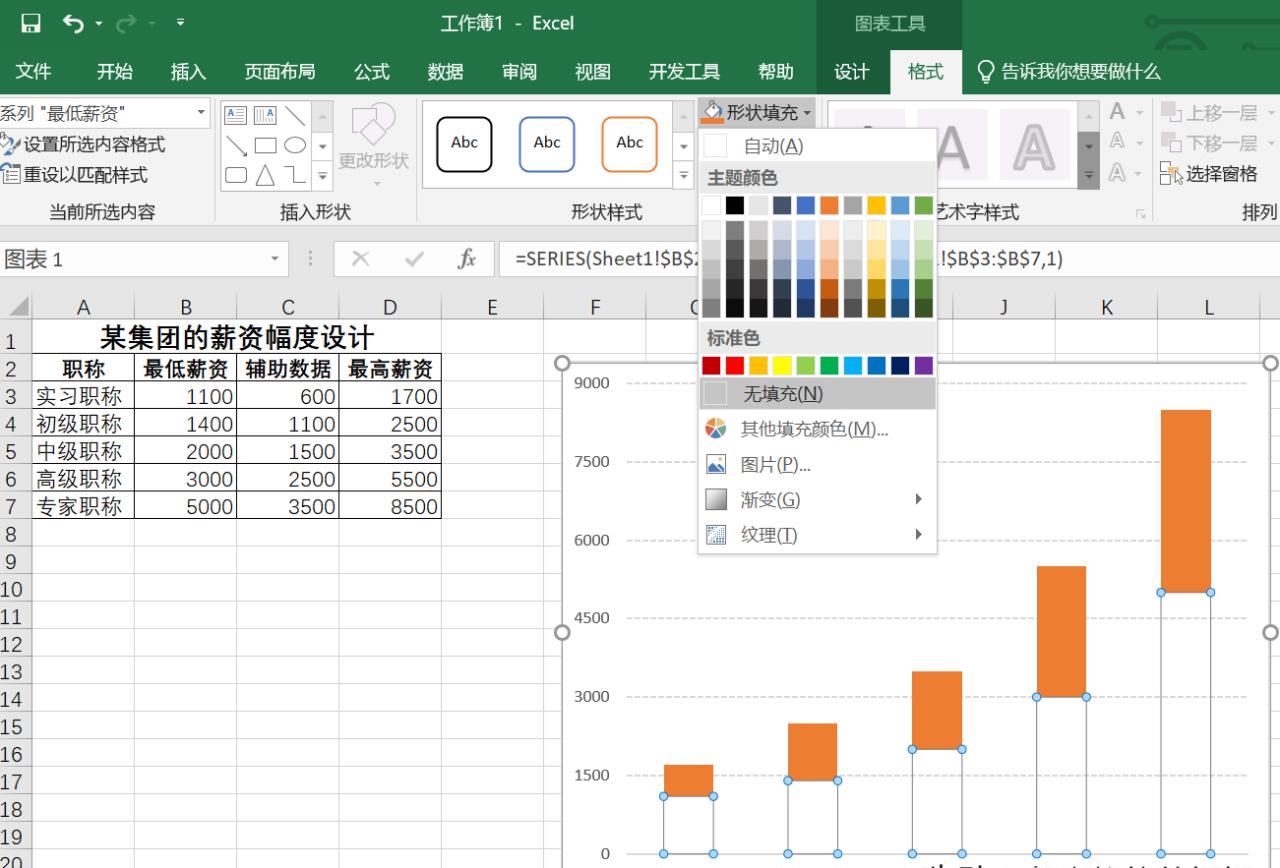Switch to the 页面布局 ribbon tab
1280x868 pixels.
pyautogui.click(x=280, y=71)
